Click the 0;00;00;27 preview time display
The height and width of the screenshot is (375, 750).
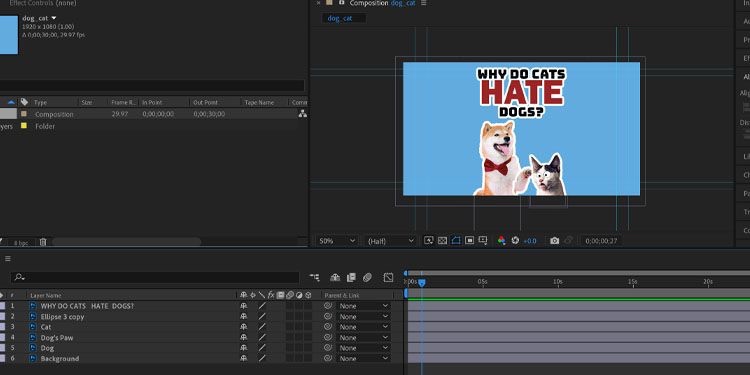[x=601, y=241]
